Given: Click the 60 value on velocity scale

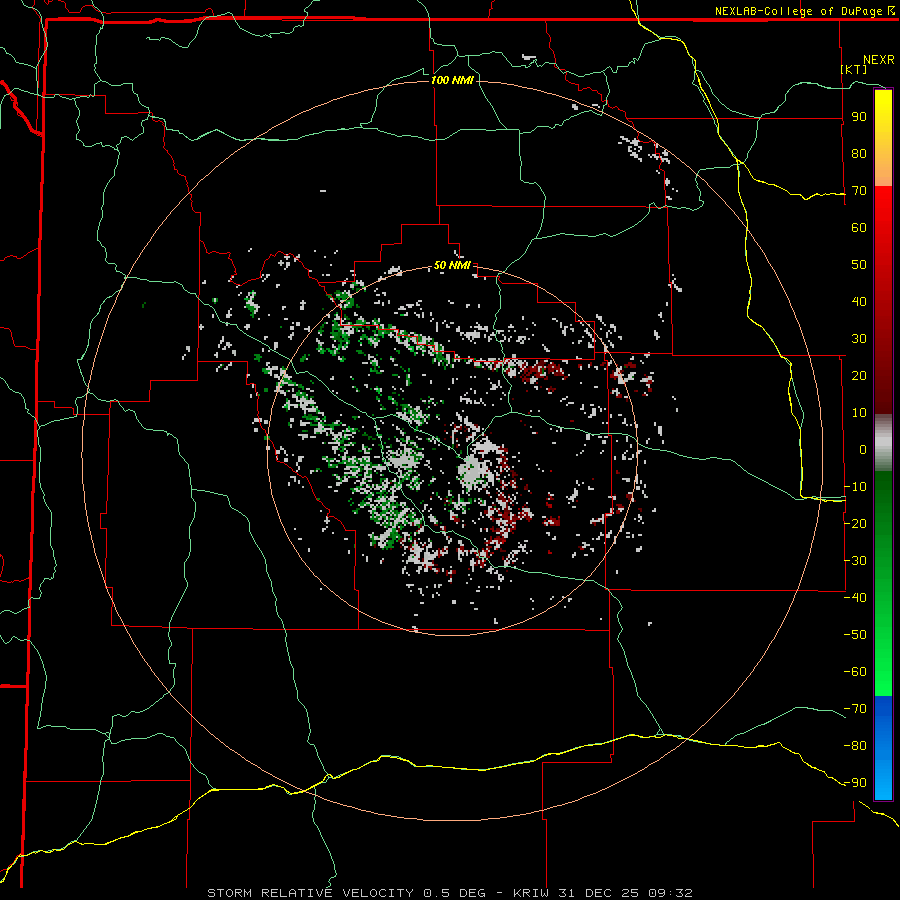Looking at the screenshot, I should tap(859, 227).
